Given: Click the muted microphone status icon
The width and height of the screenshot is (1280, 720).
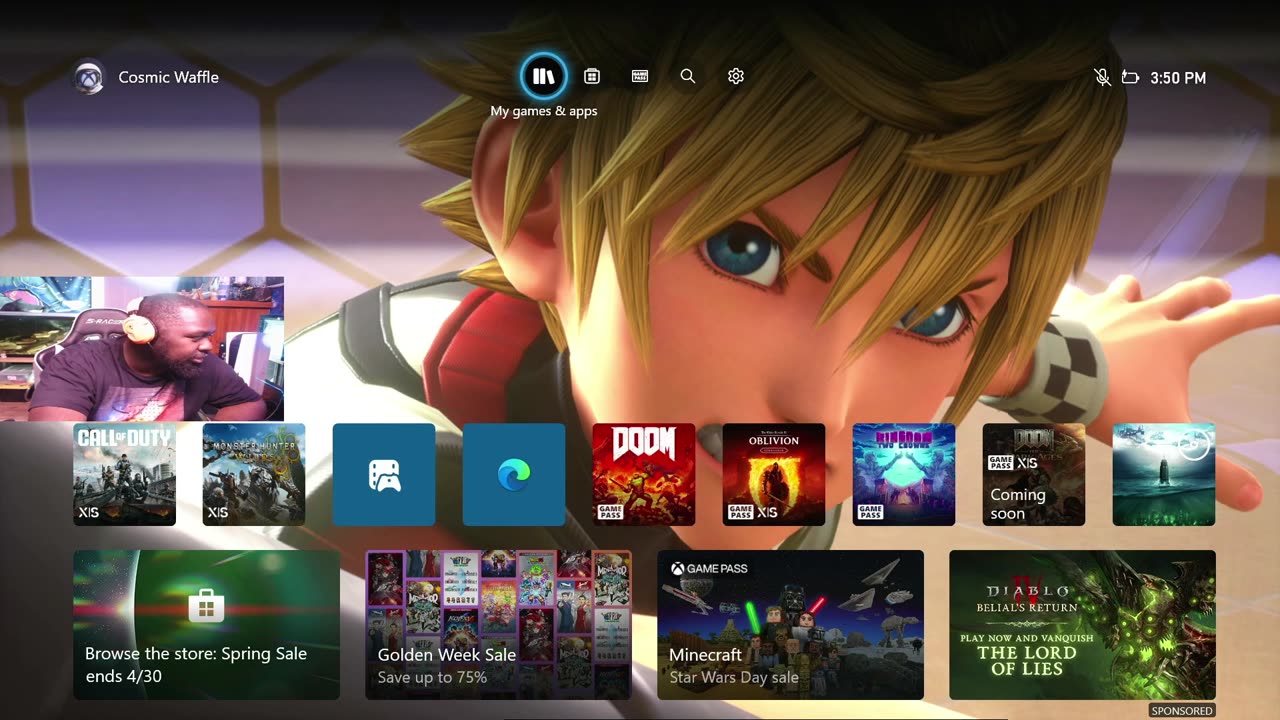Looking at the screenshot, I should pos(1102,77).
